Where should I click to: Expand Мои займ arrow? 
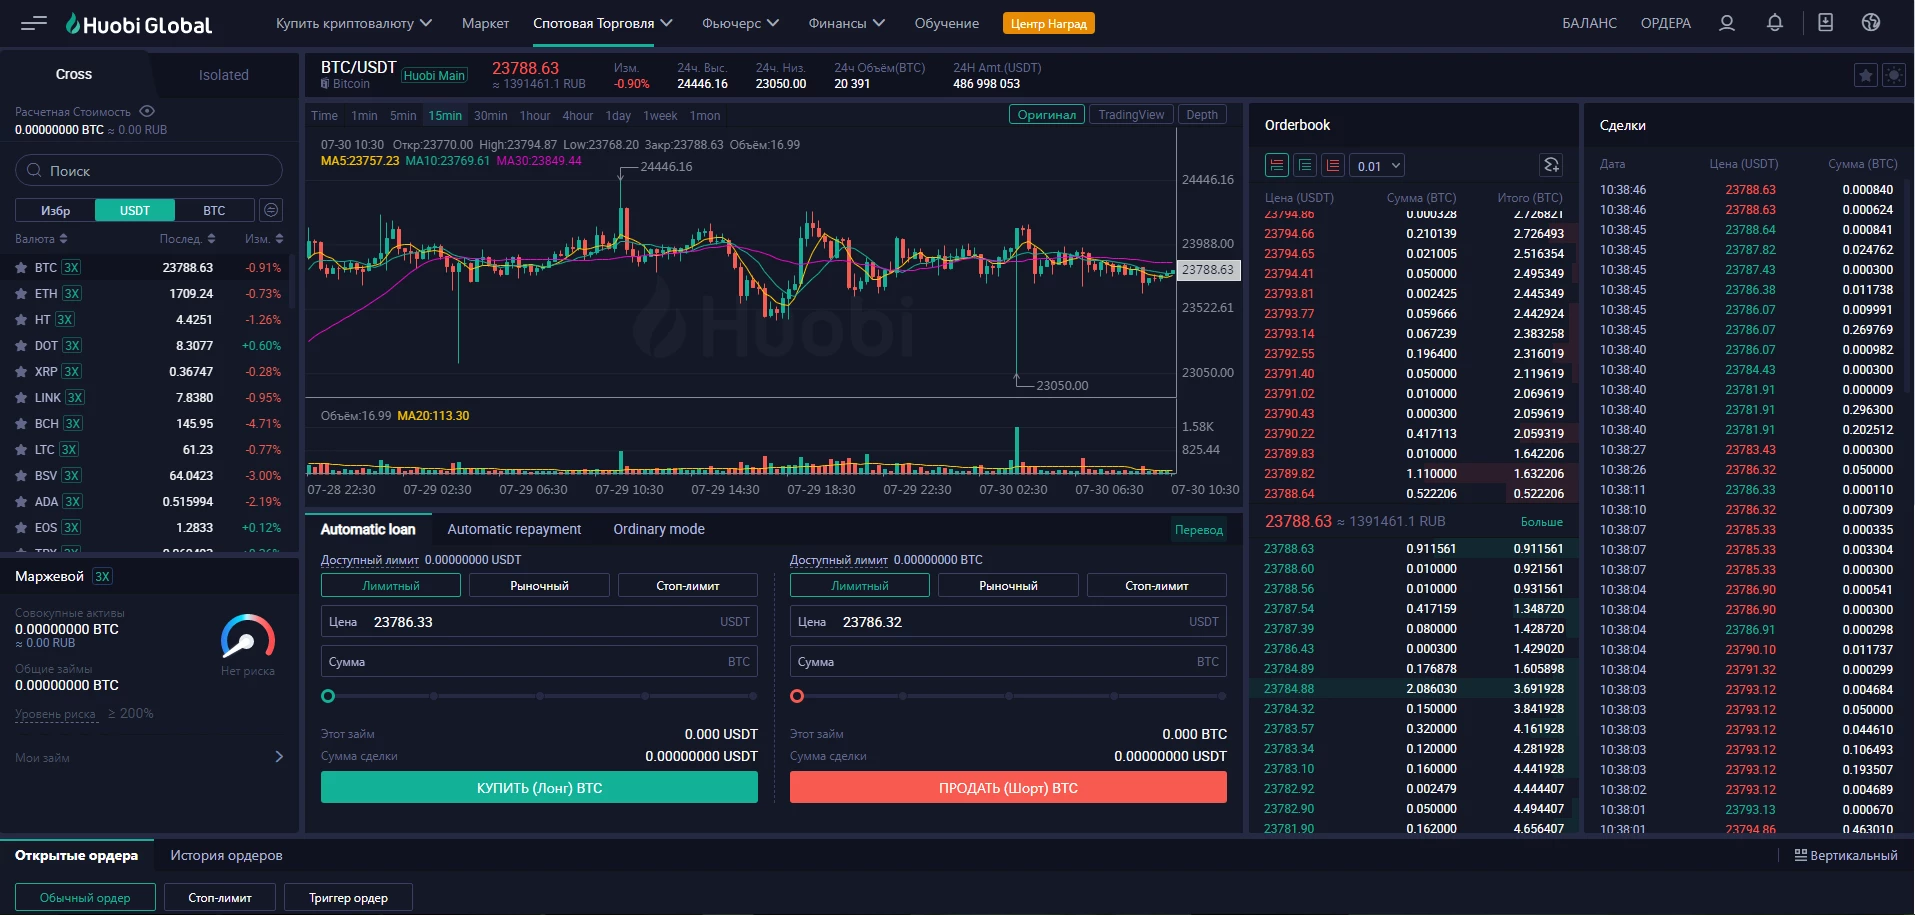tap(279, 757)
